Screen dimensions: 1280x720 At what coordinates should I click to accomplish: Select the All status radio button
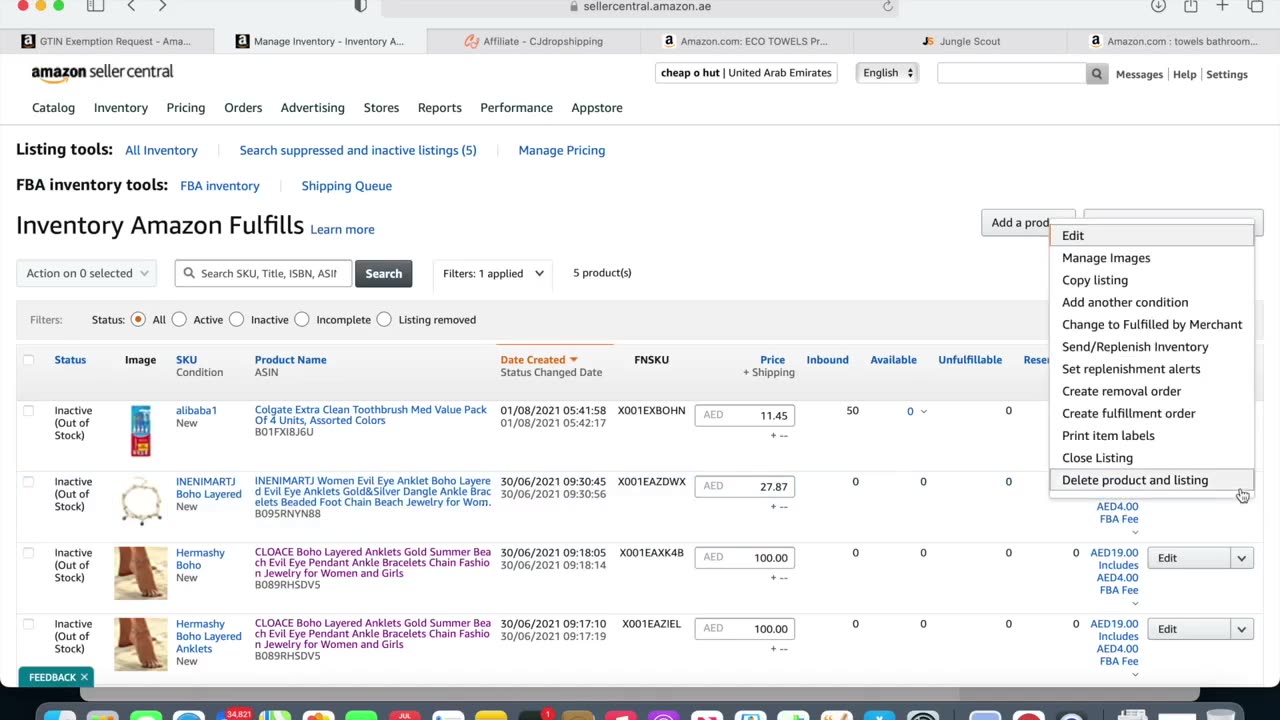tap(138, 320)
